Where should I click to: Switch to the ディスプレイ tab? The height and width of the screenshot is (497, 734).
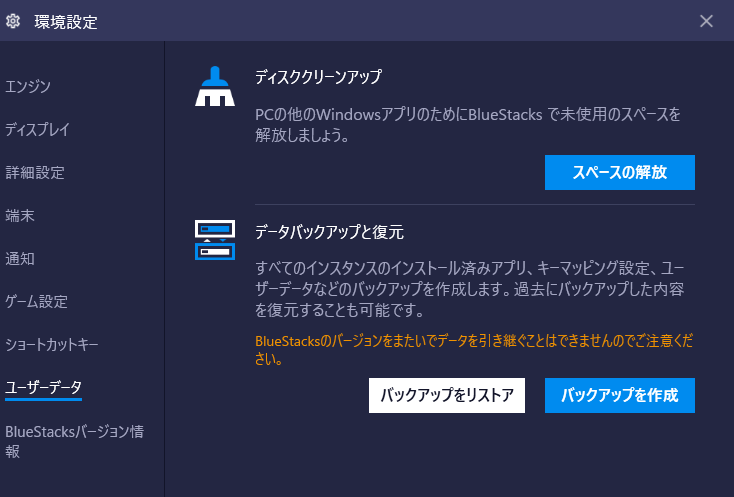(x=37, y=129)
